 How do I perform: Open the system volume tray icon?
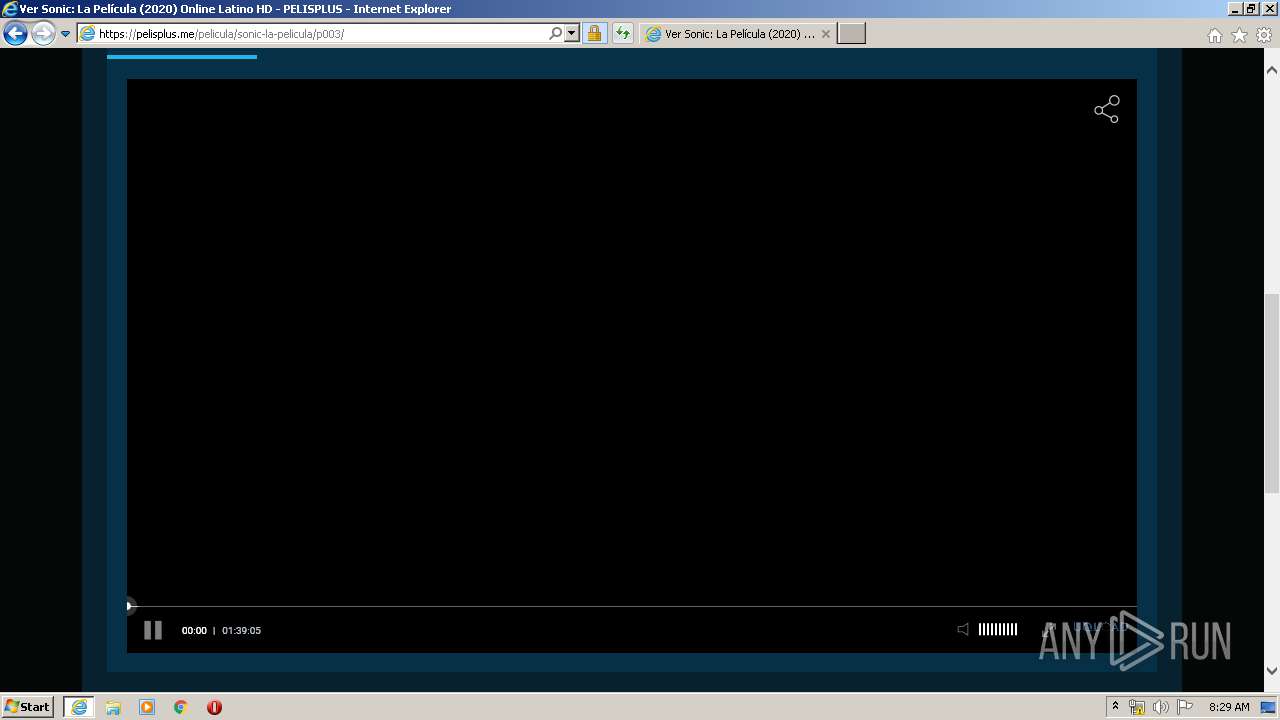[x=1161, y=707]
